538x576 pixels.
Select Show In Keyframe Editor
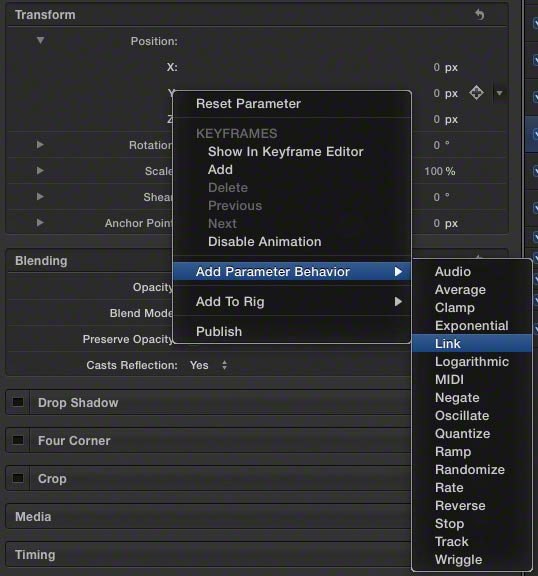tap(292, 152)
